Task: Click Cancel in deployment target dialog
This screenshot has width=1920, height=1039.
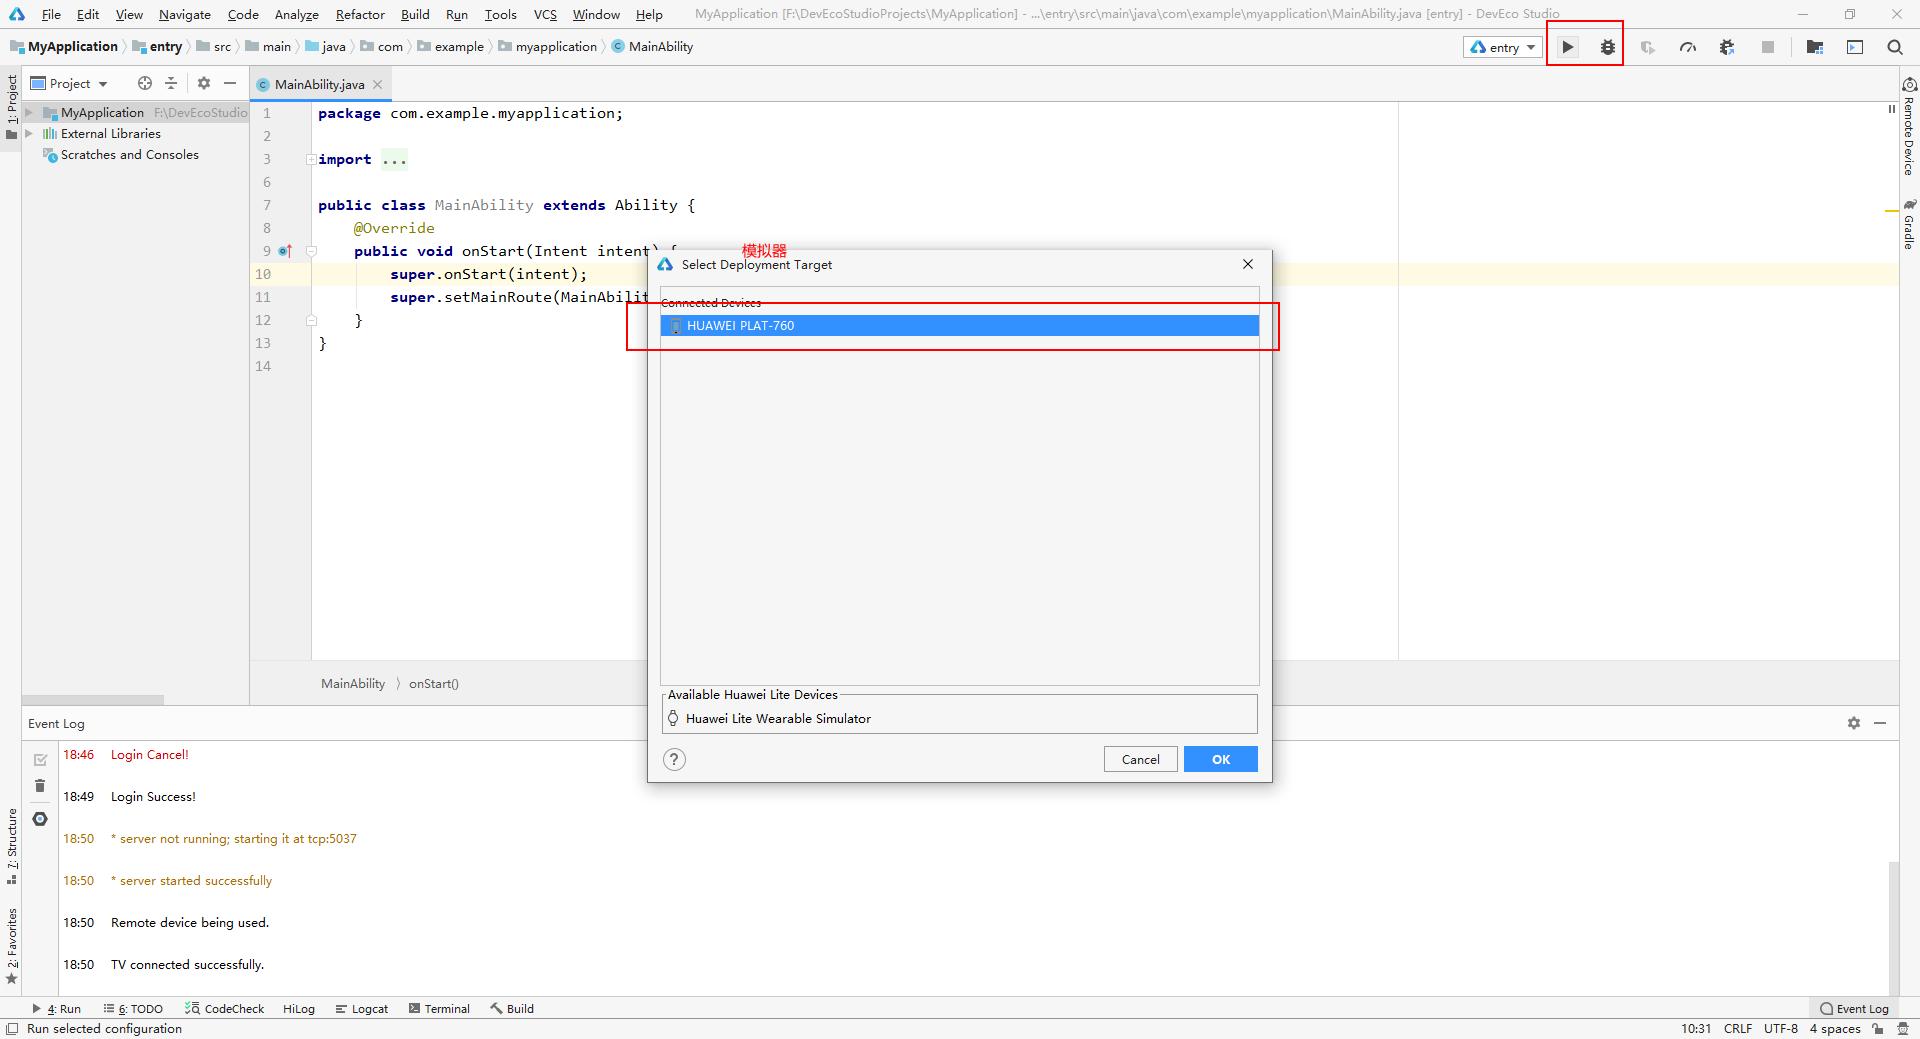Action: (x=1140, y=760)
